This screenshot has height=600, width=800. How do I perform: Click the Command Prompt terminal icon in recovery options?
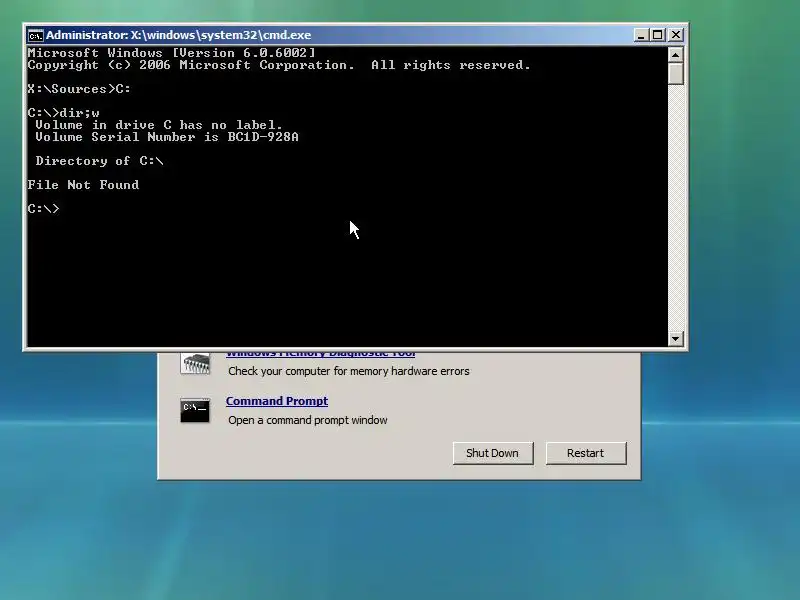pyautogui.click(x=195, y=411)
